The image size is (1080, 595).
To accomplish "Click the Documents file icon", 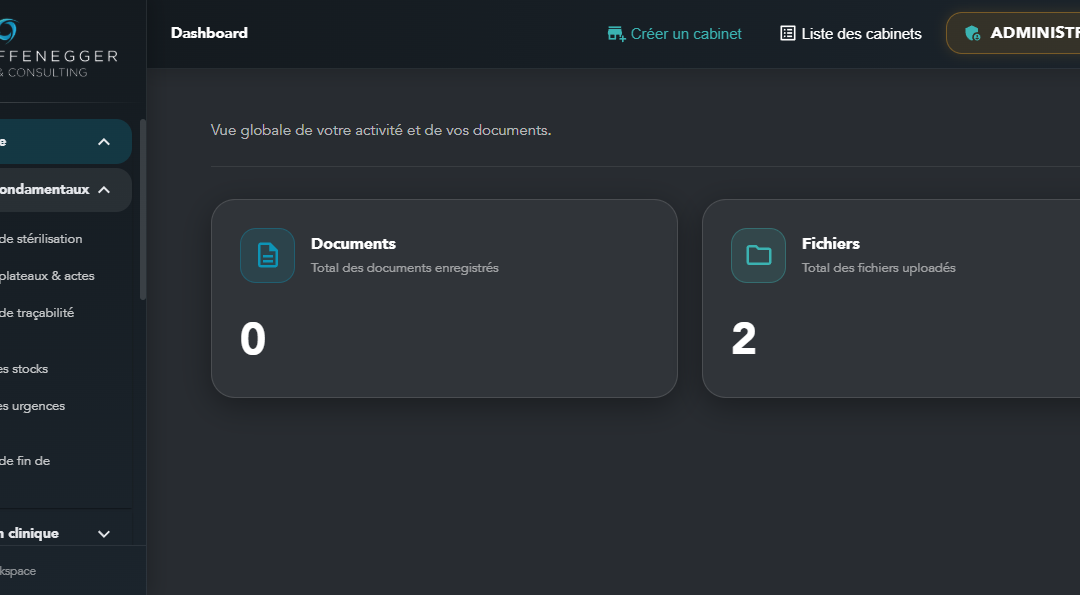I will click(x=267, y=255).
